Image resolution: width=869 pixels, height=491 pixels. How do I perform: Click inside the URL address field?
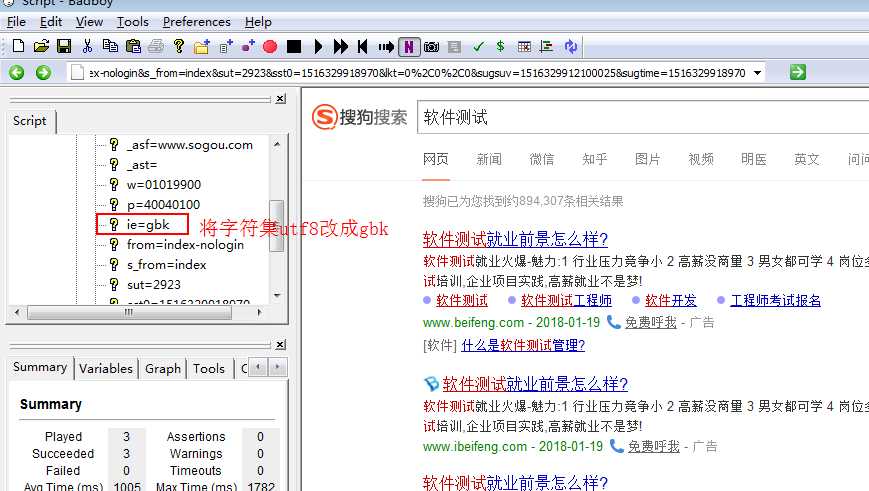[417, 73]
